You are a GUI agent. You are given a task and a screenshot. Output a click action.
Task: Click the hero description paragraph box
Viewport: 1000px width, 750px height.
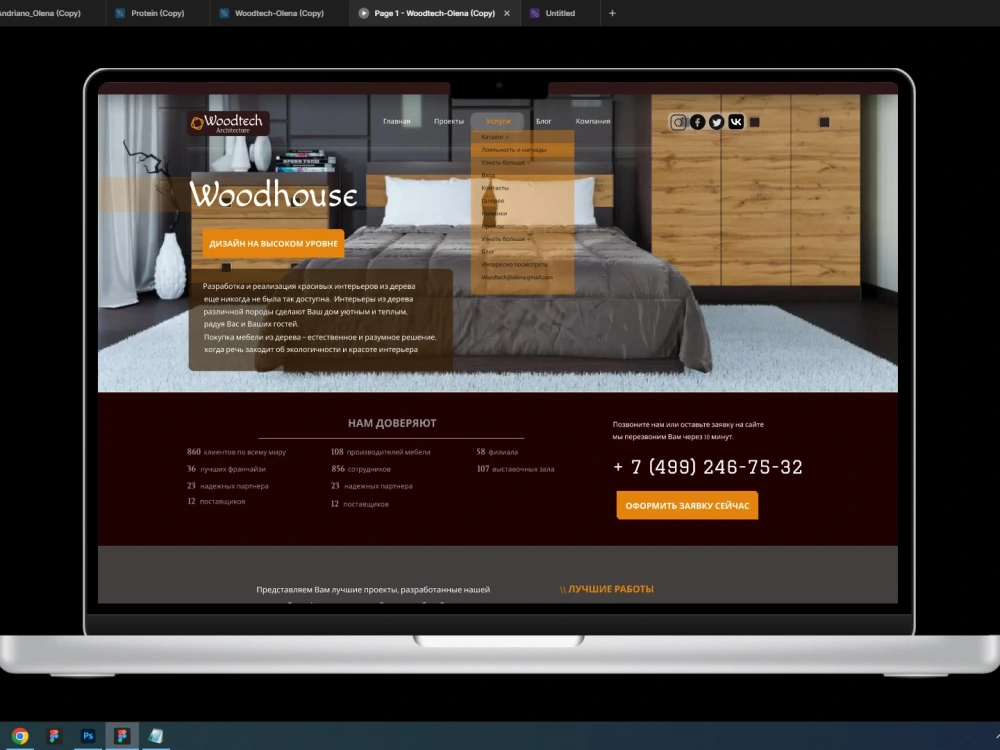pos(321,320)
